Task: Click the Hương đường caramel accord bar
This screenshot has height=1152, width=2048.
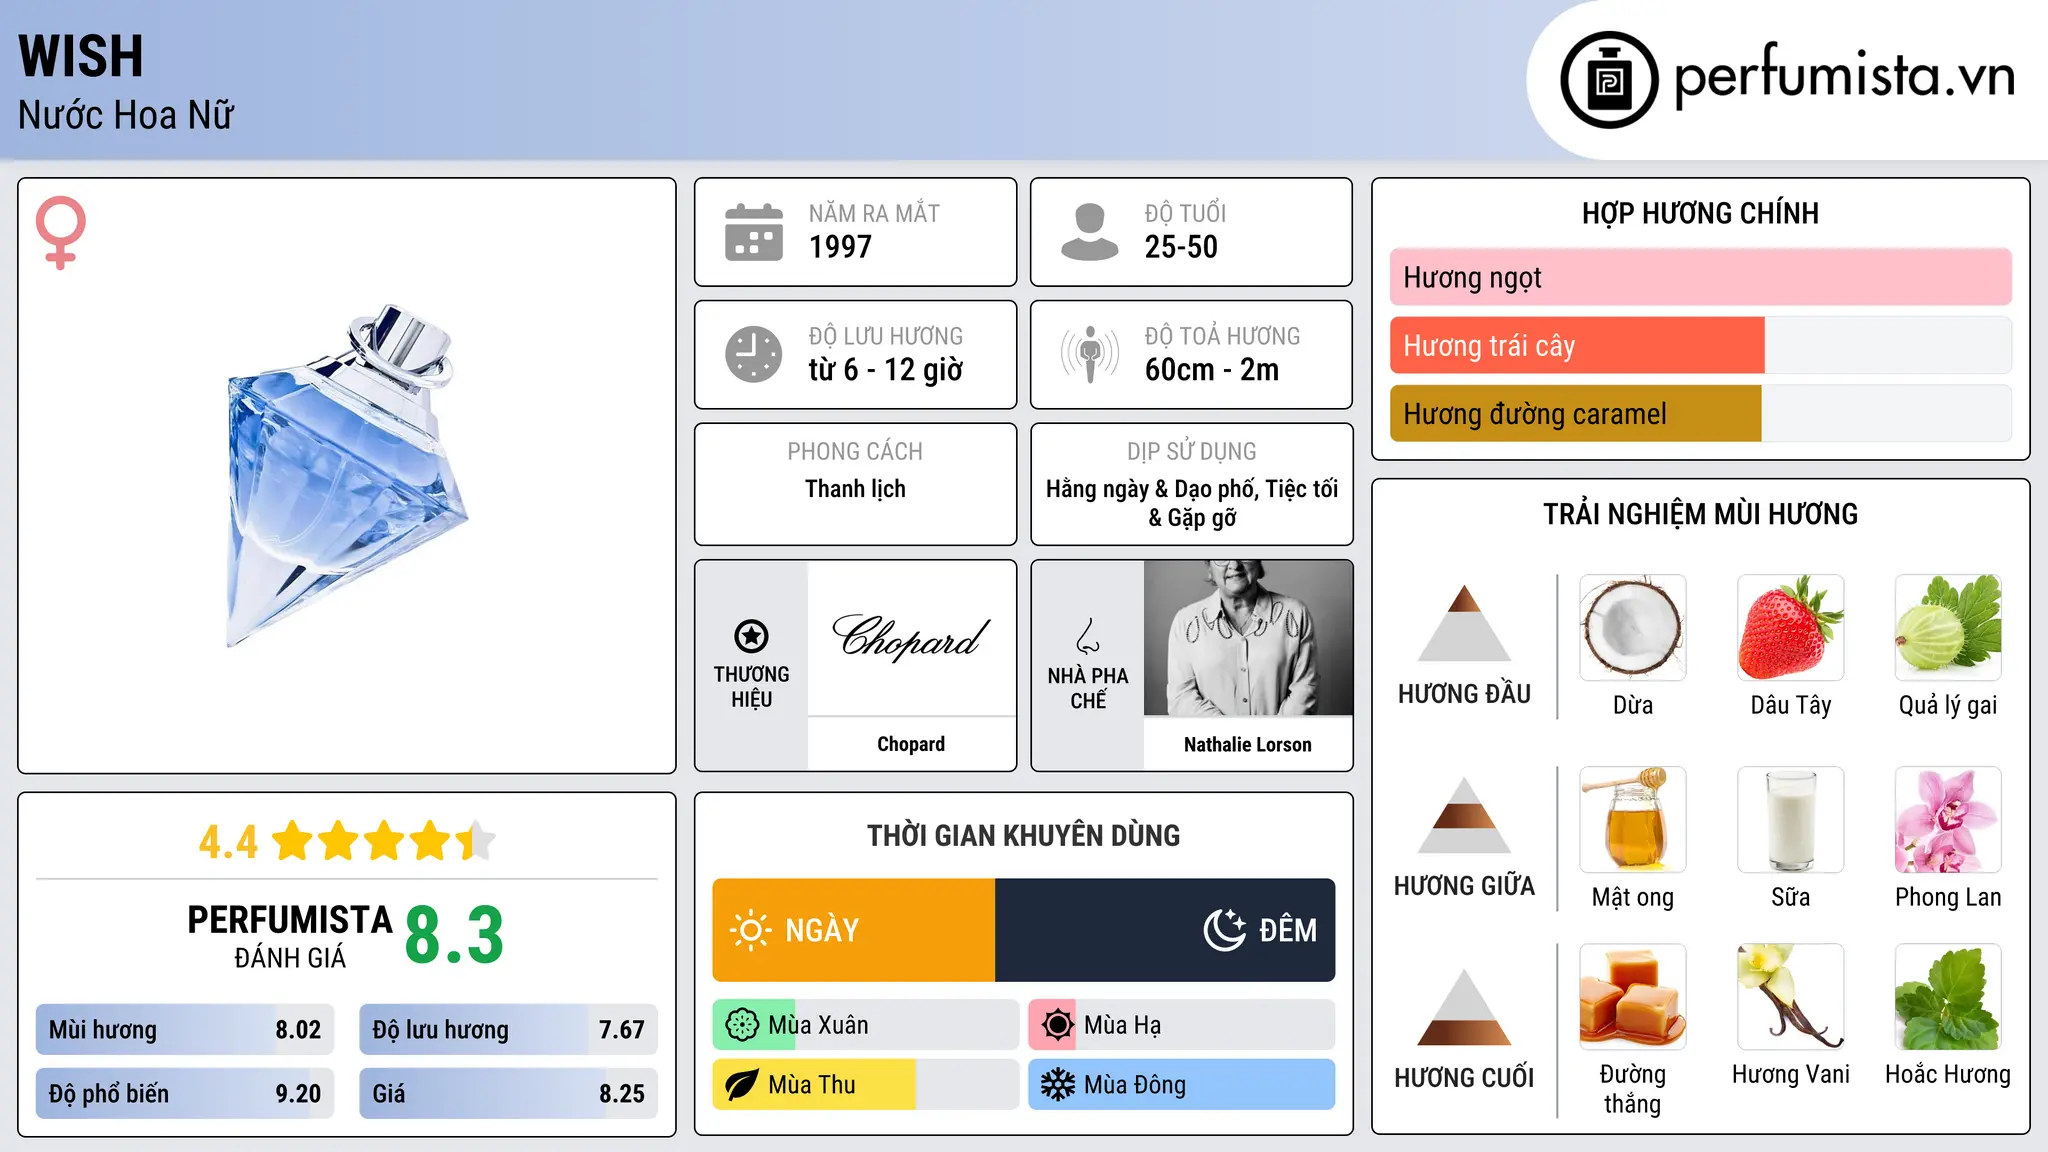Action: (1701, 413)
